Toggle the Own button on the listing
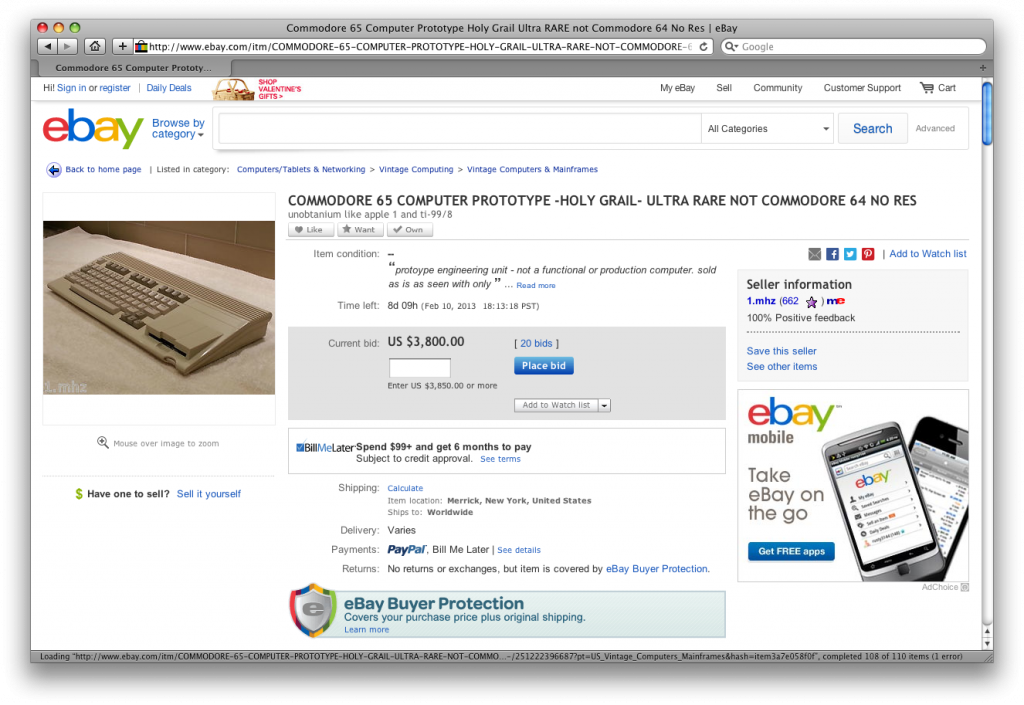 (410, 230)
